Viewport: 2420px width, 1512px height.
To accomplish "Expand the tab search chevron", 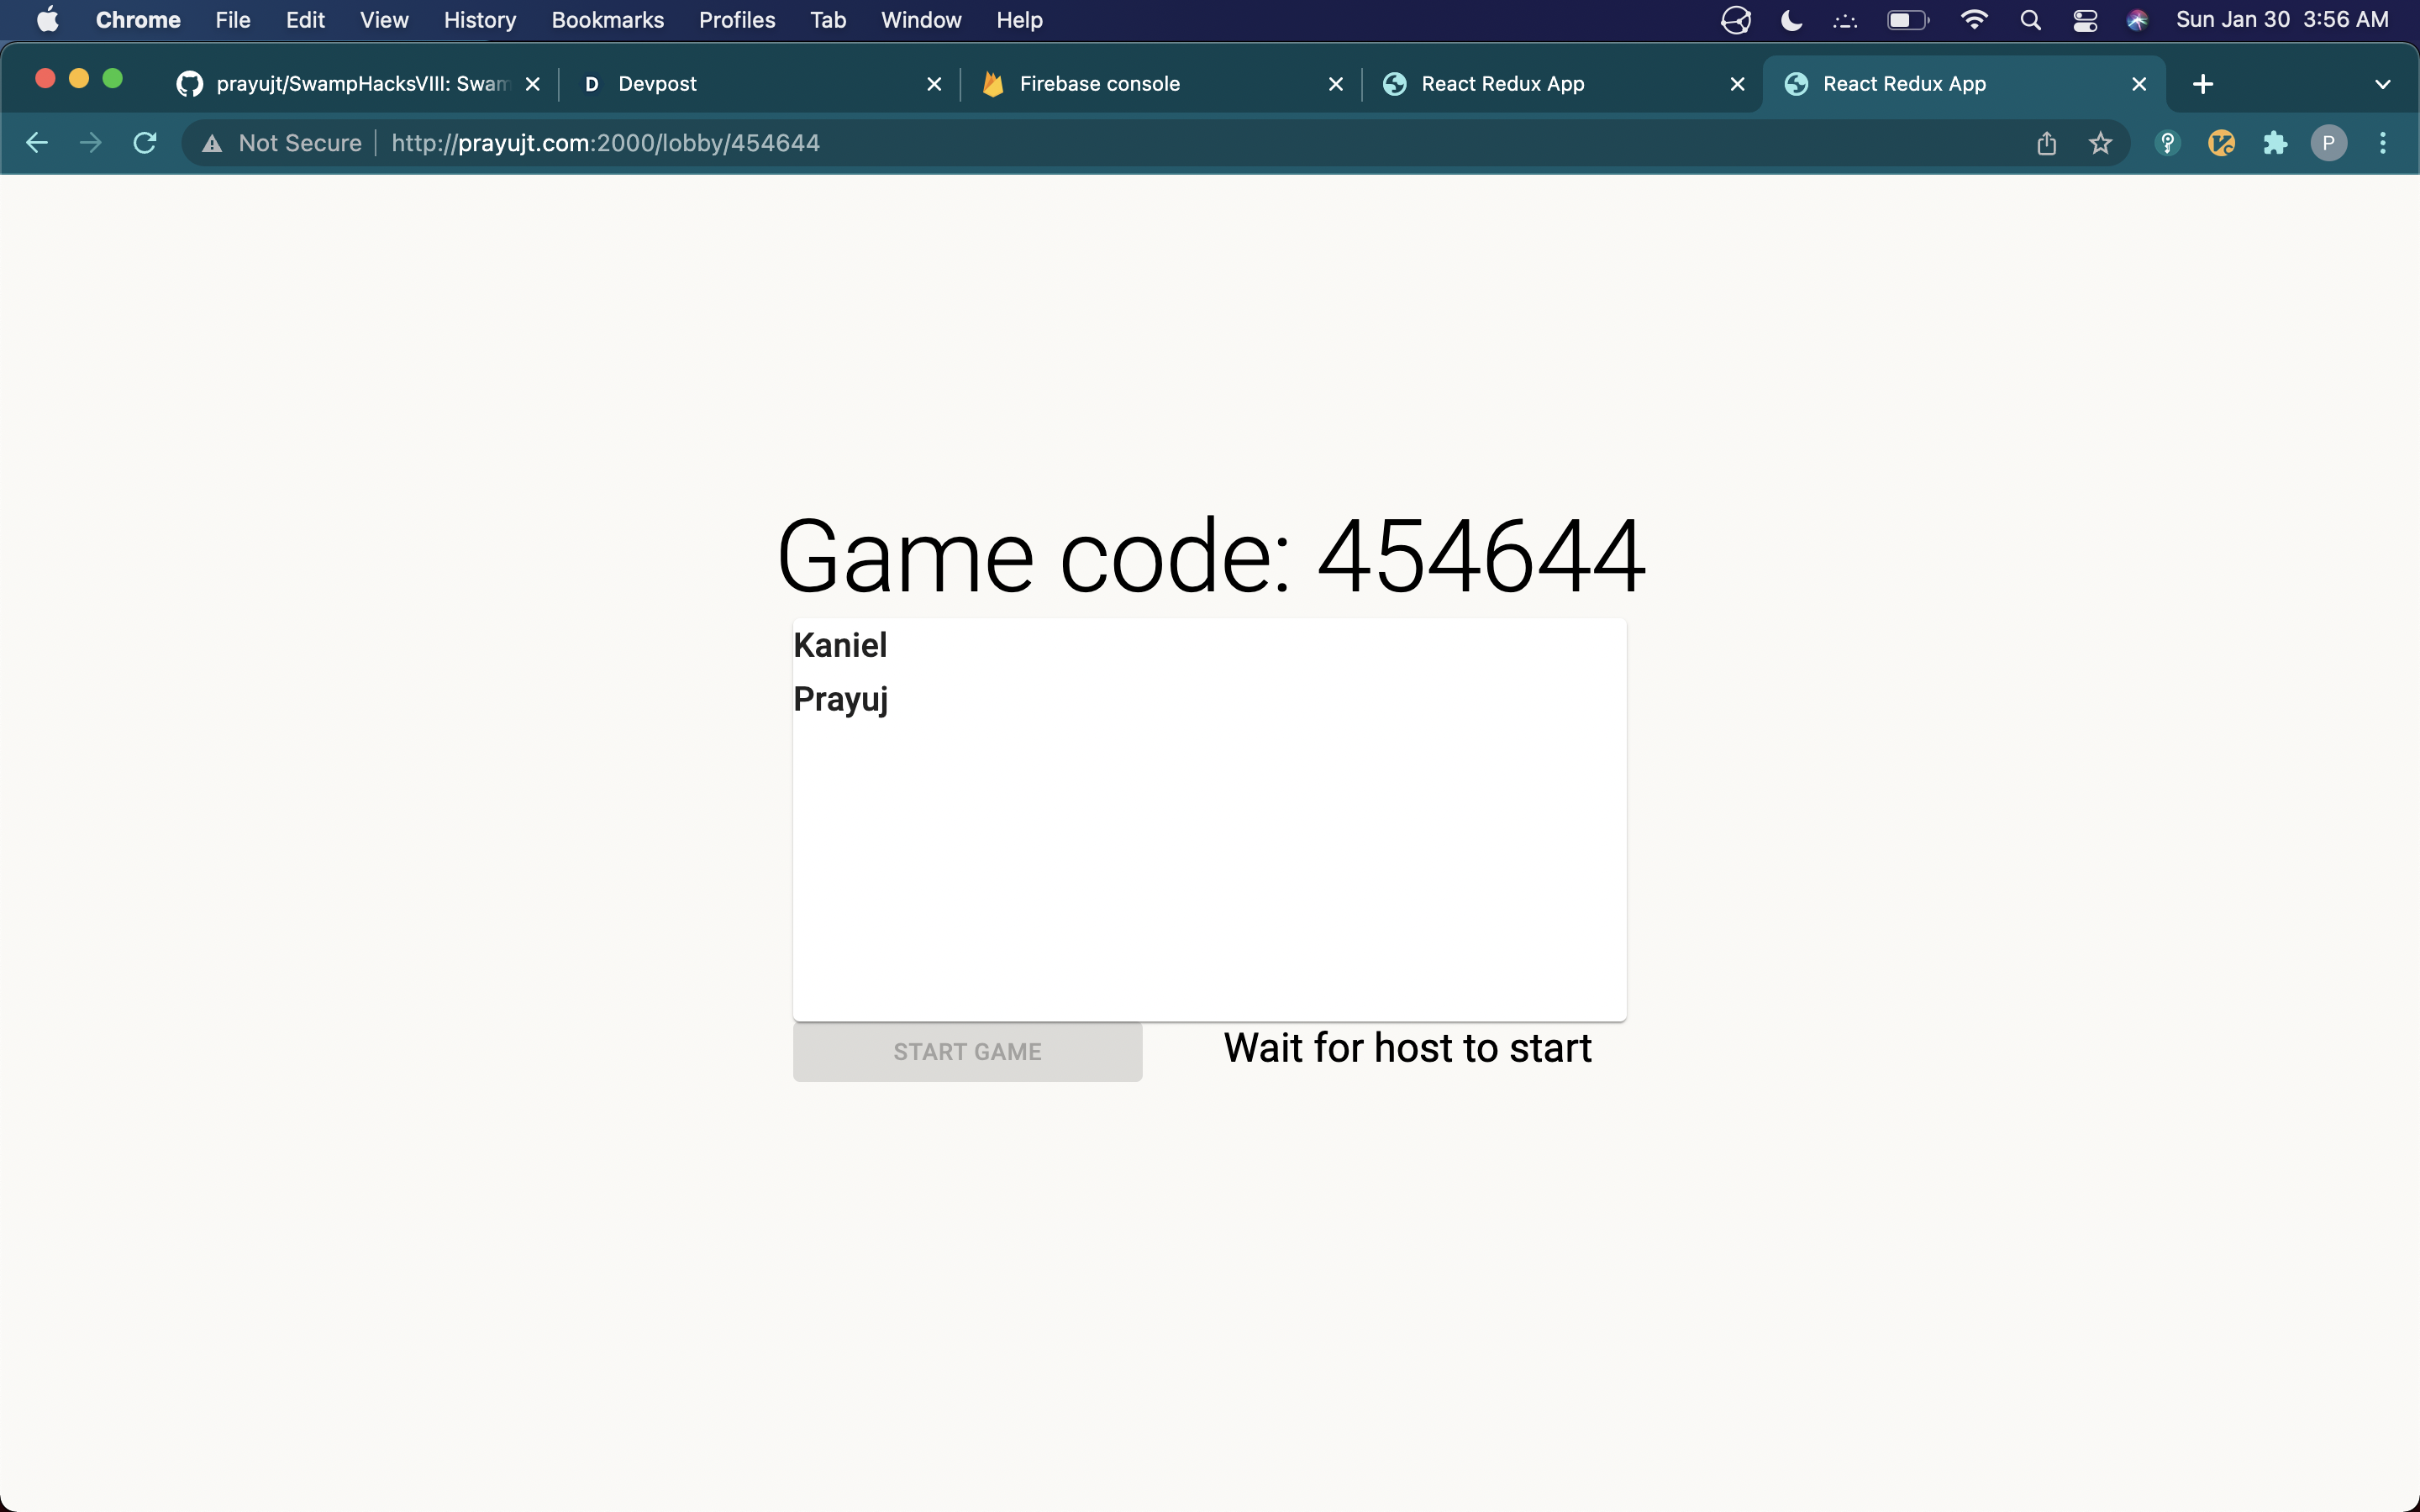I will (x=2382, y=84).
